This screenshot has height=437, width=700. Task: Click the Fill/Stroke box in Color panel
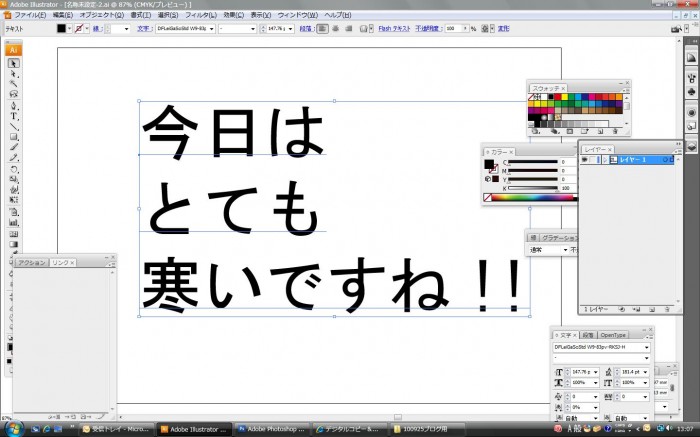click(x=491, y=166)
